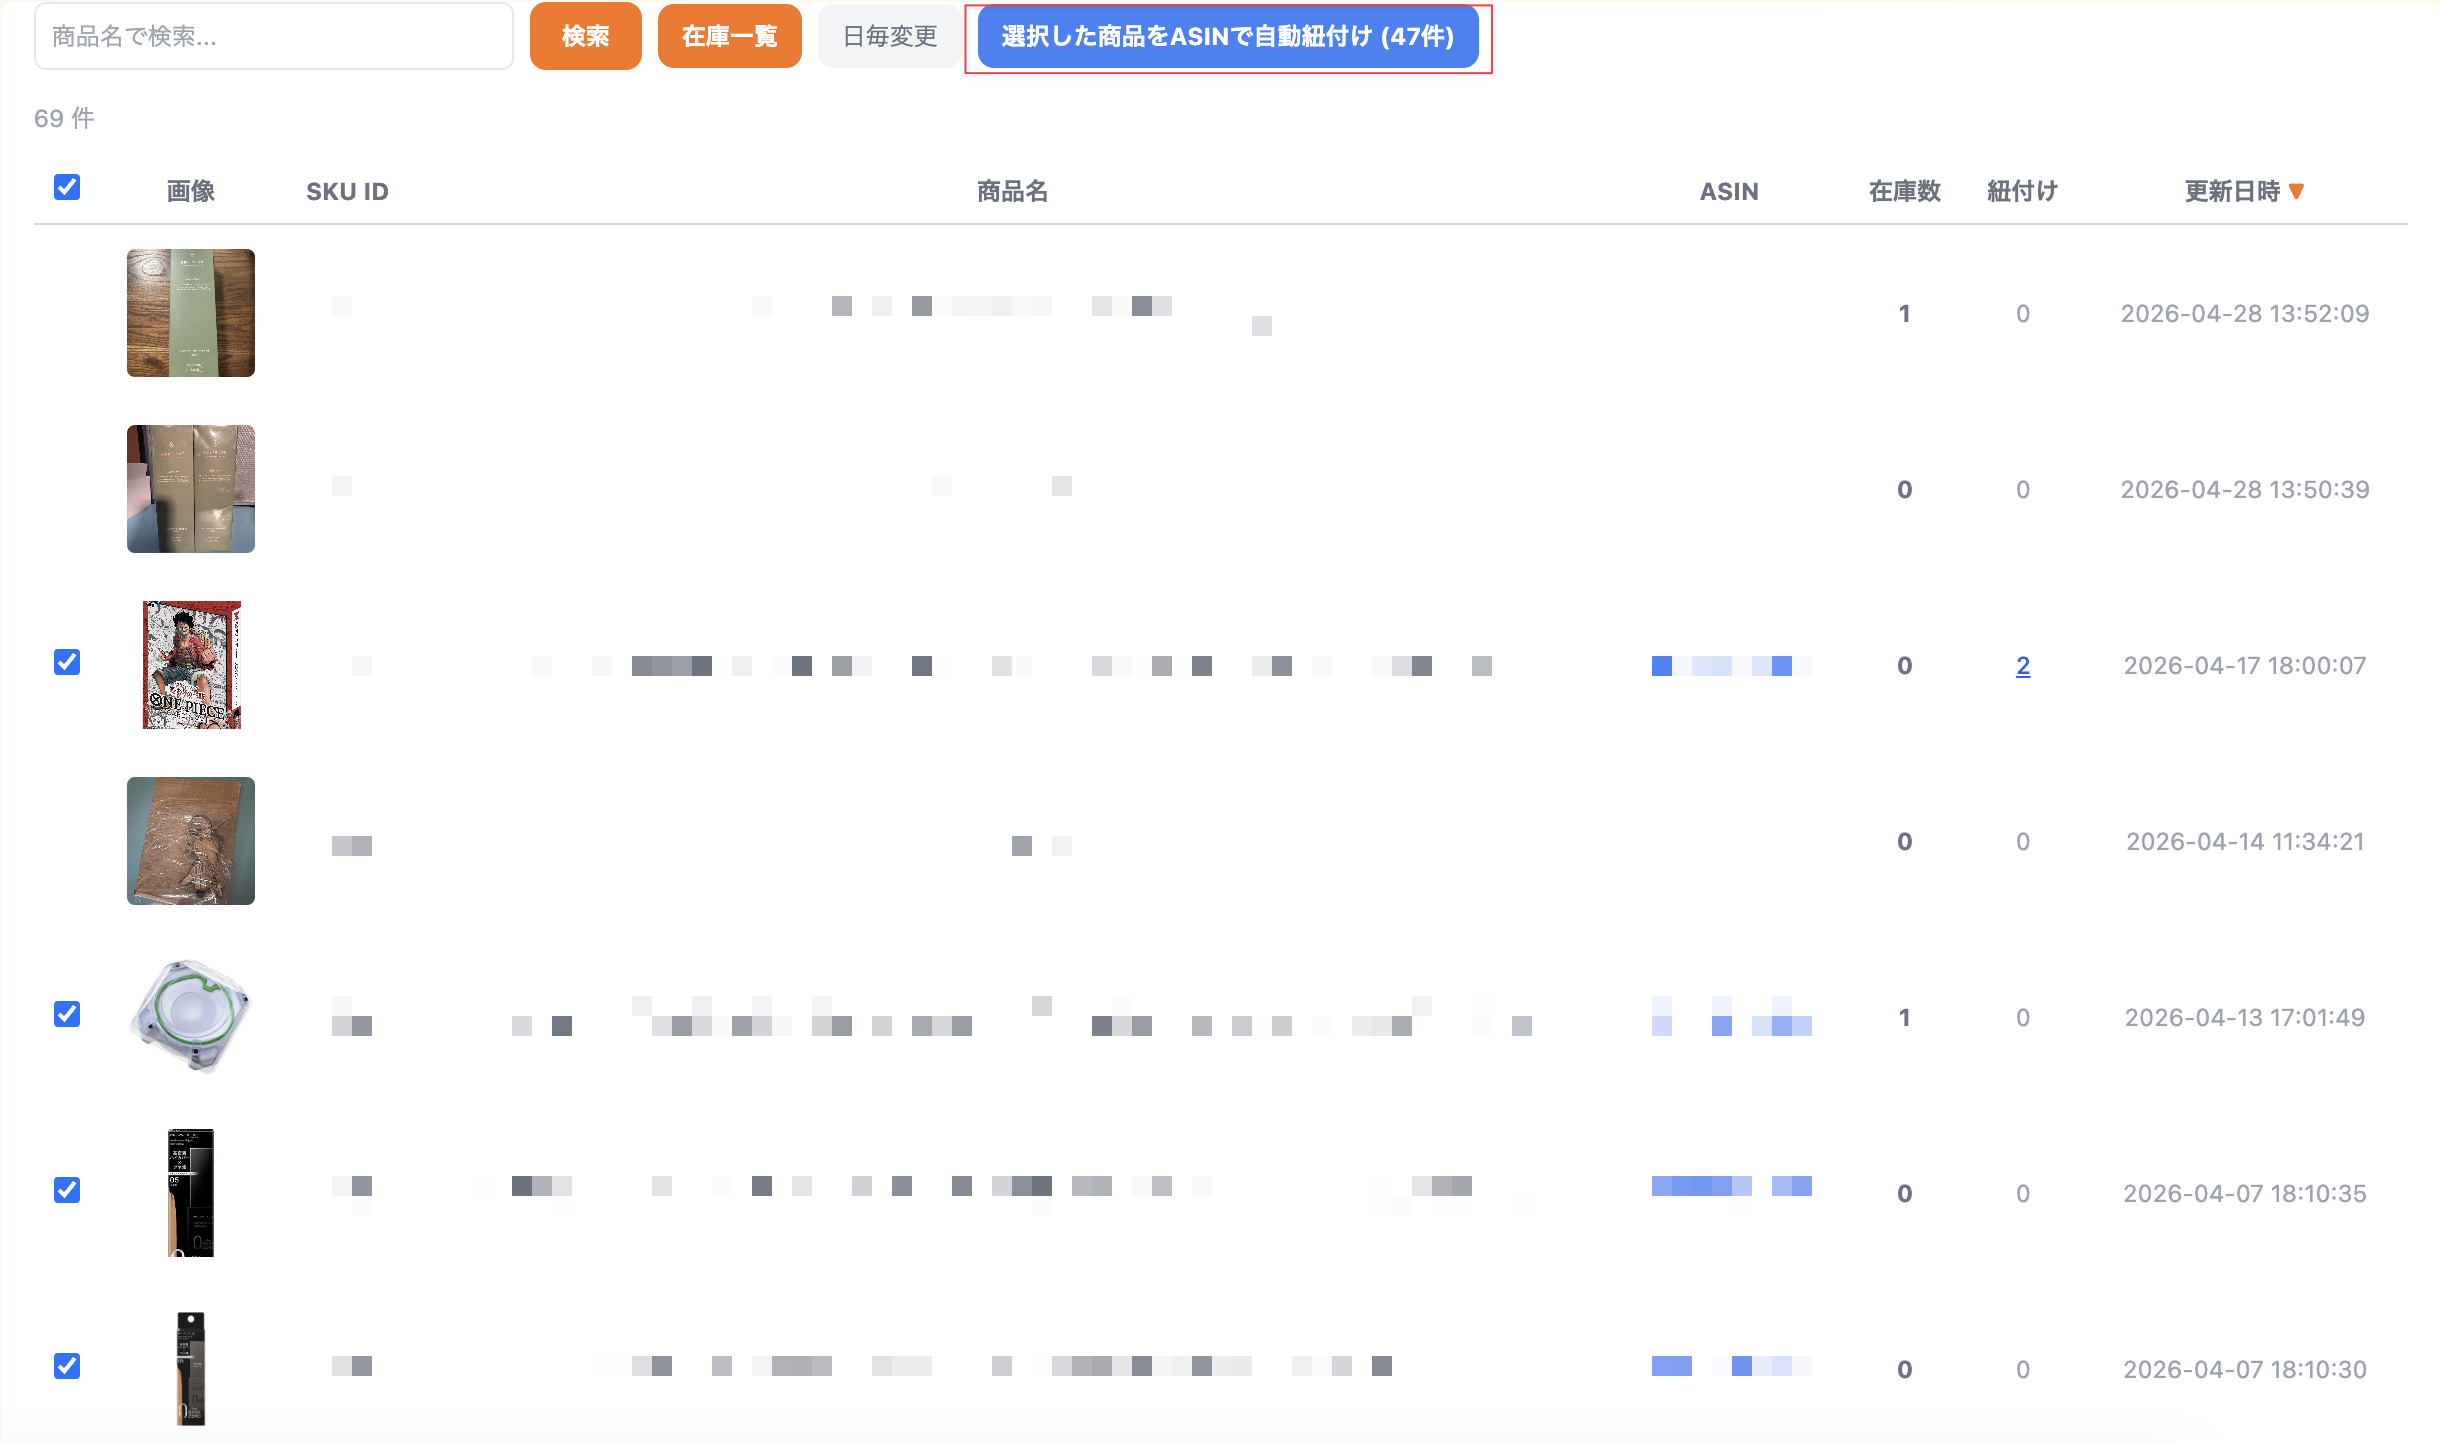Click the timestamp 2026-04-28 13:52:09

tap(2245, 313)
